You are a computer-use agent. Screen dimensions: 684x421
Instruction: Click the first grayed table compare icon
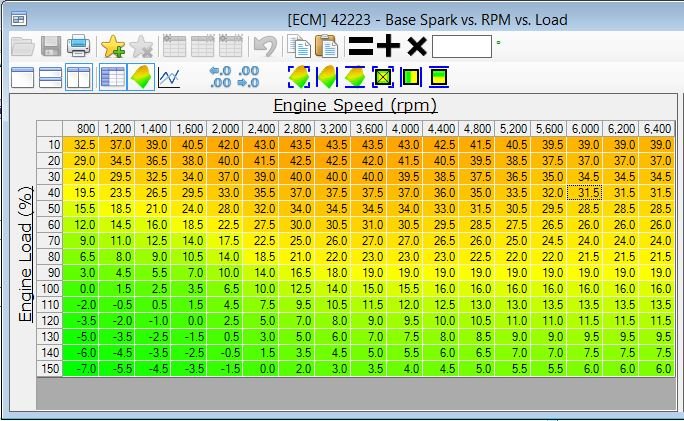tap(174, 46)
